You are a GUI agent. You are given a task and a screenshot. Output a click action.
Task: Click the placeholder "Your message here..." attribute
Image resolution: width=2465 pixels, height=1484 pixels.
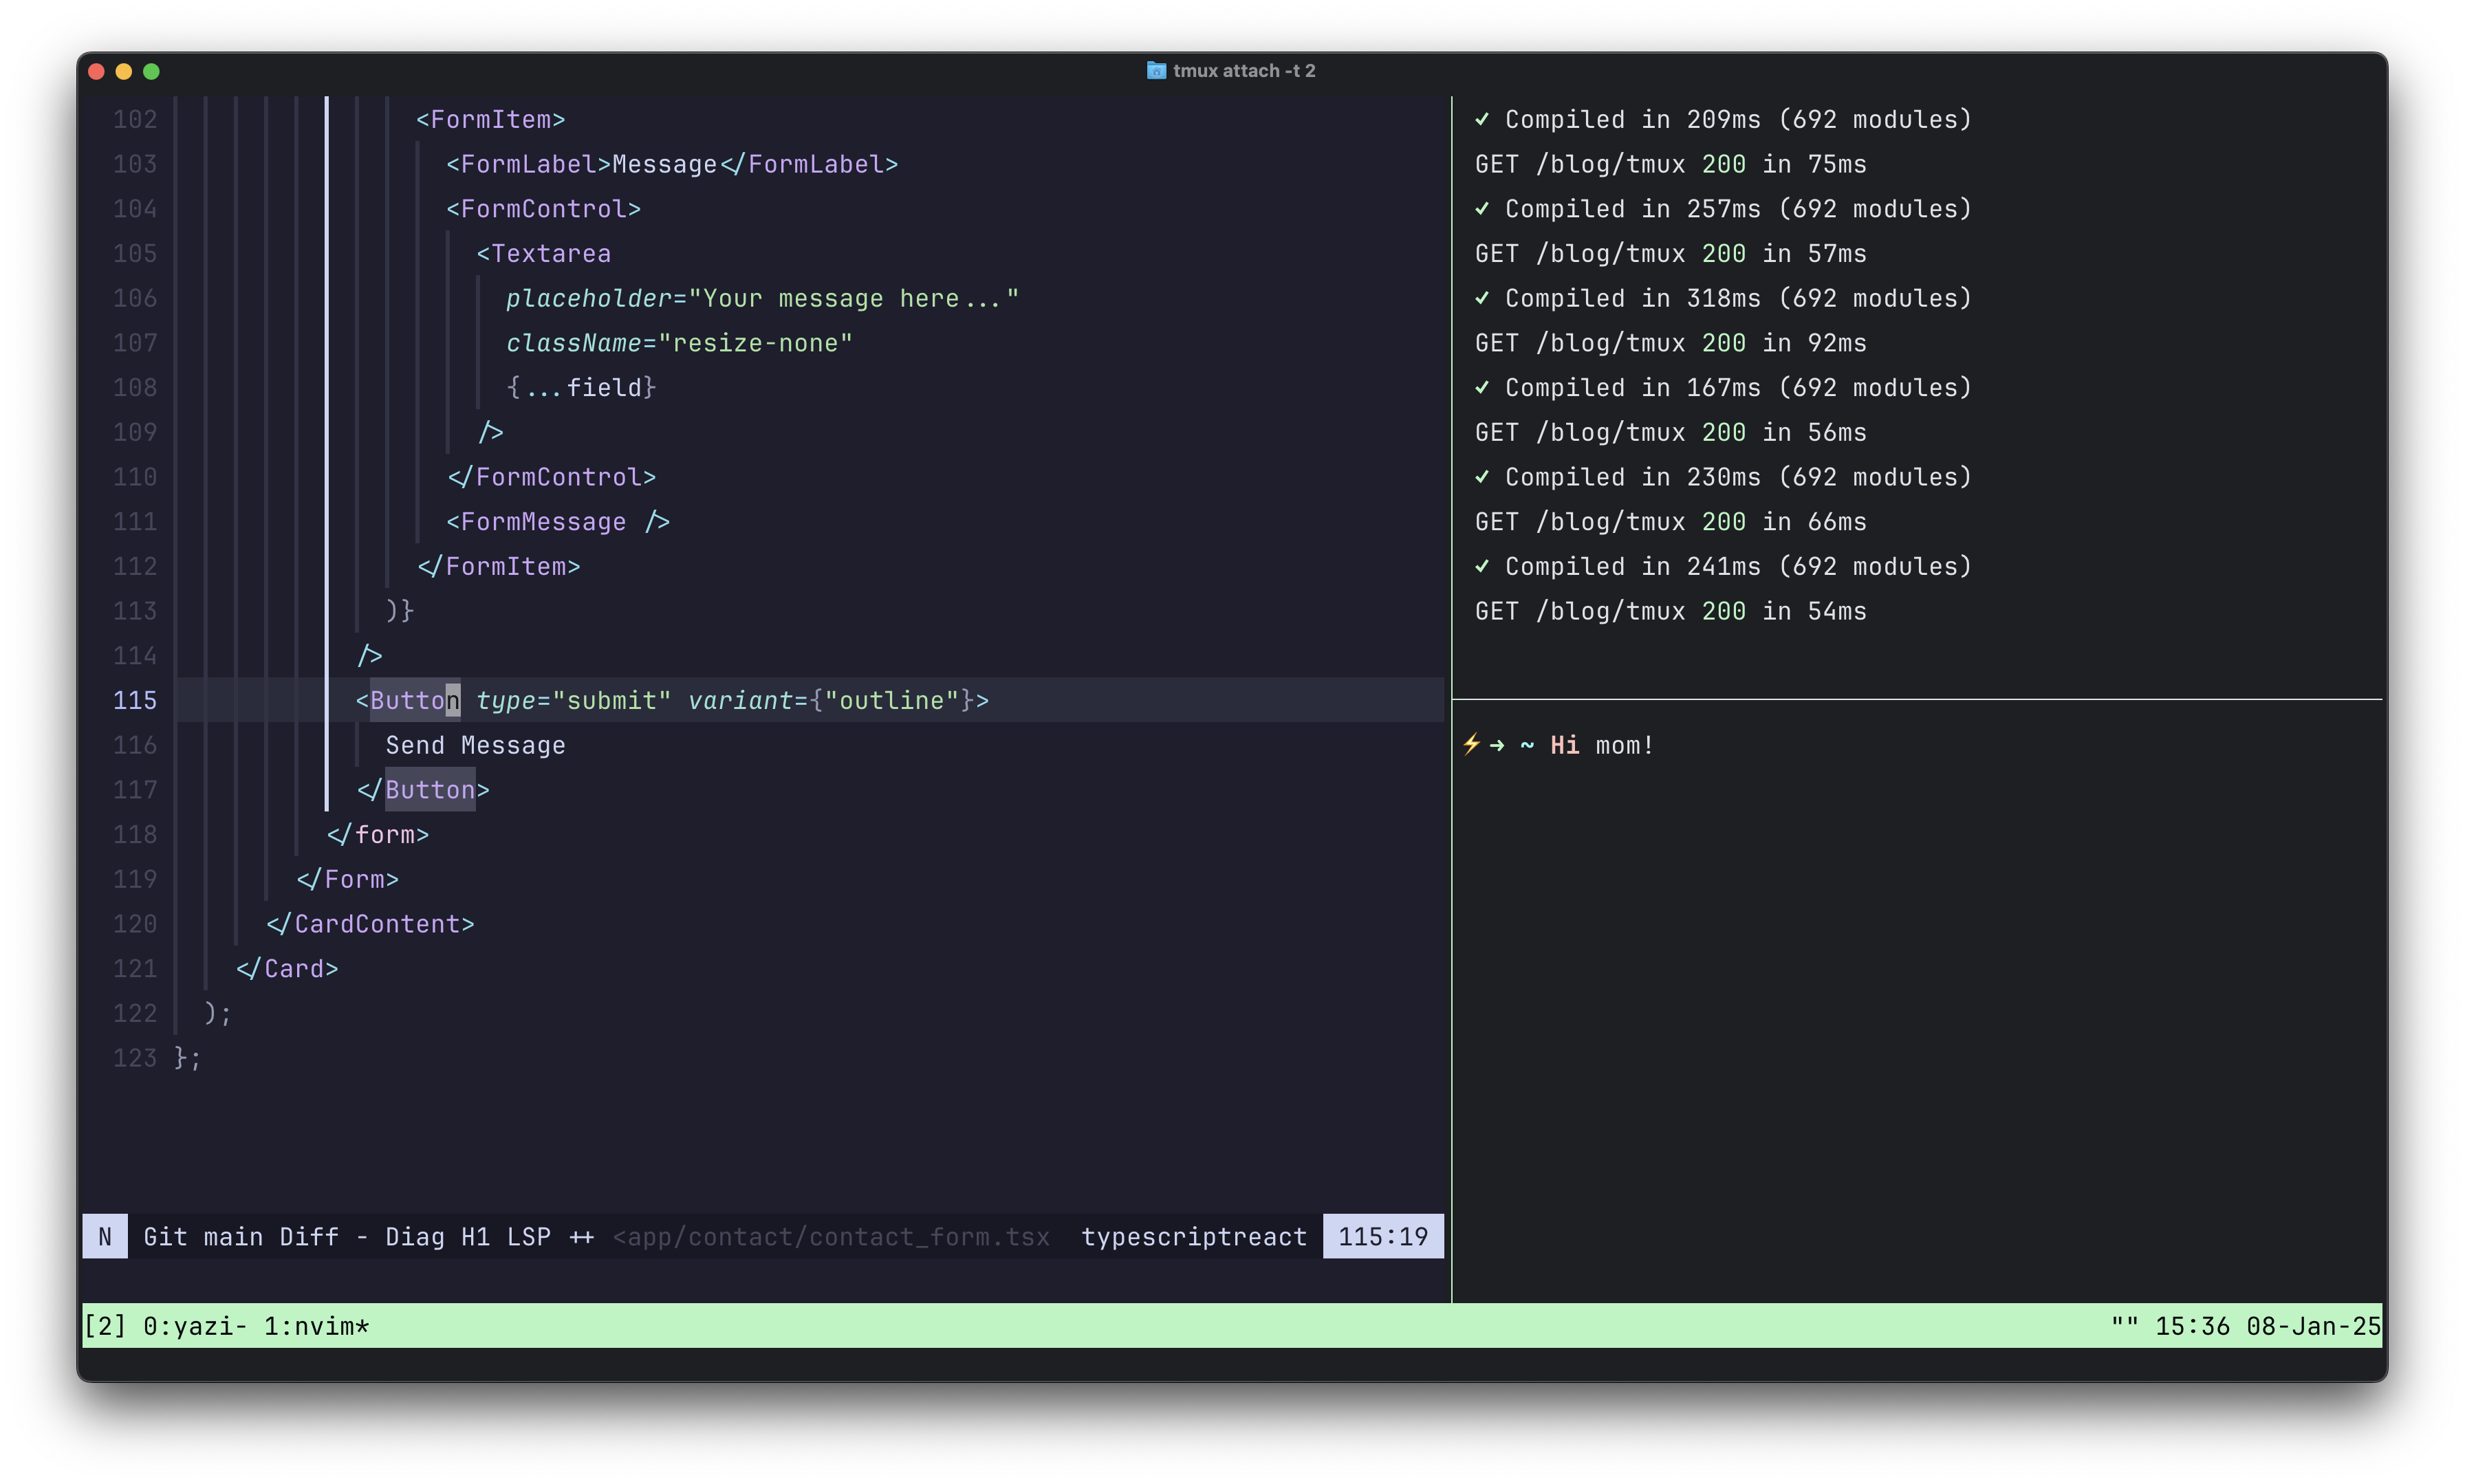763,298
